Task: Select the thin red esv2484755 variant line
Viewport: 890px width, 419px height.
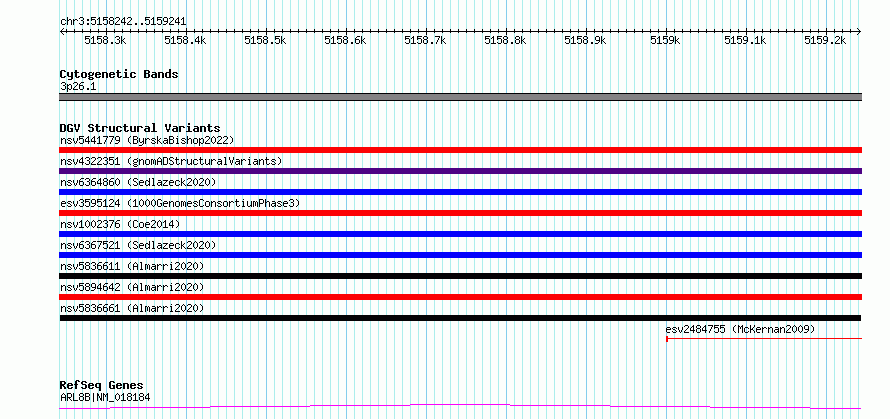Action: coord(764,339)
